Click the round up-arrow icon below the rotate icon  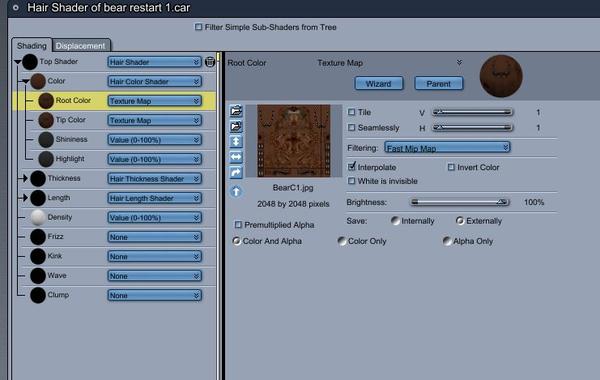[x=236, y=191]
